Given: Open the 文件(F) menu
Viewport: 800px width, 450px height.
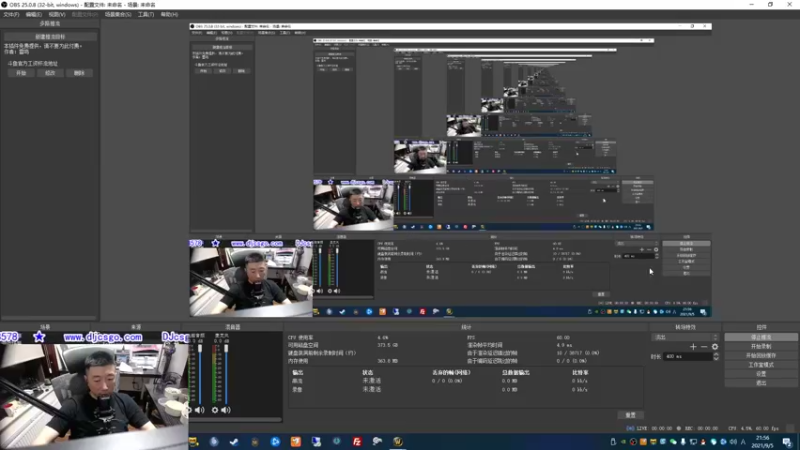Looking at the screenshot, I should pyautogui.click(x=11, y=14).
